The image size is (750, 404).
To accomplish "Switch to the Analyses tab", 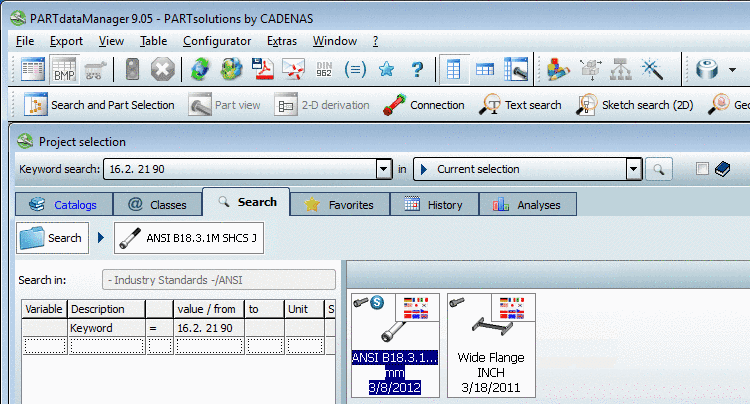I will [x=528, y=205].
